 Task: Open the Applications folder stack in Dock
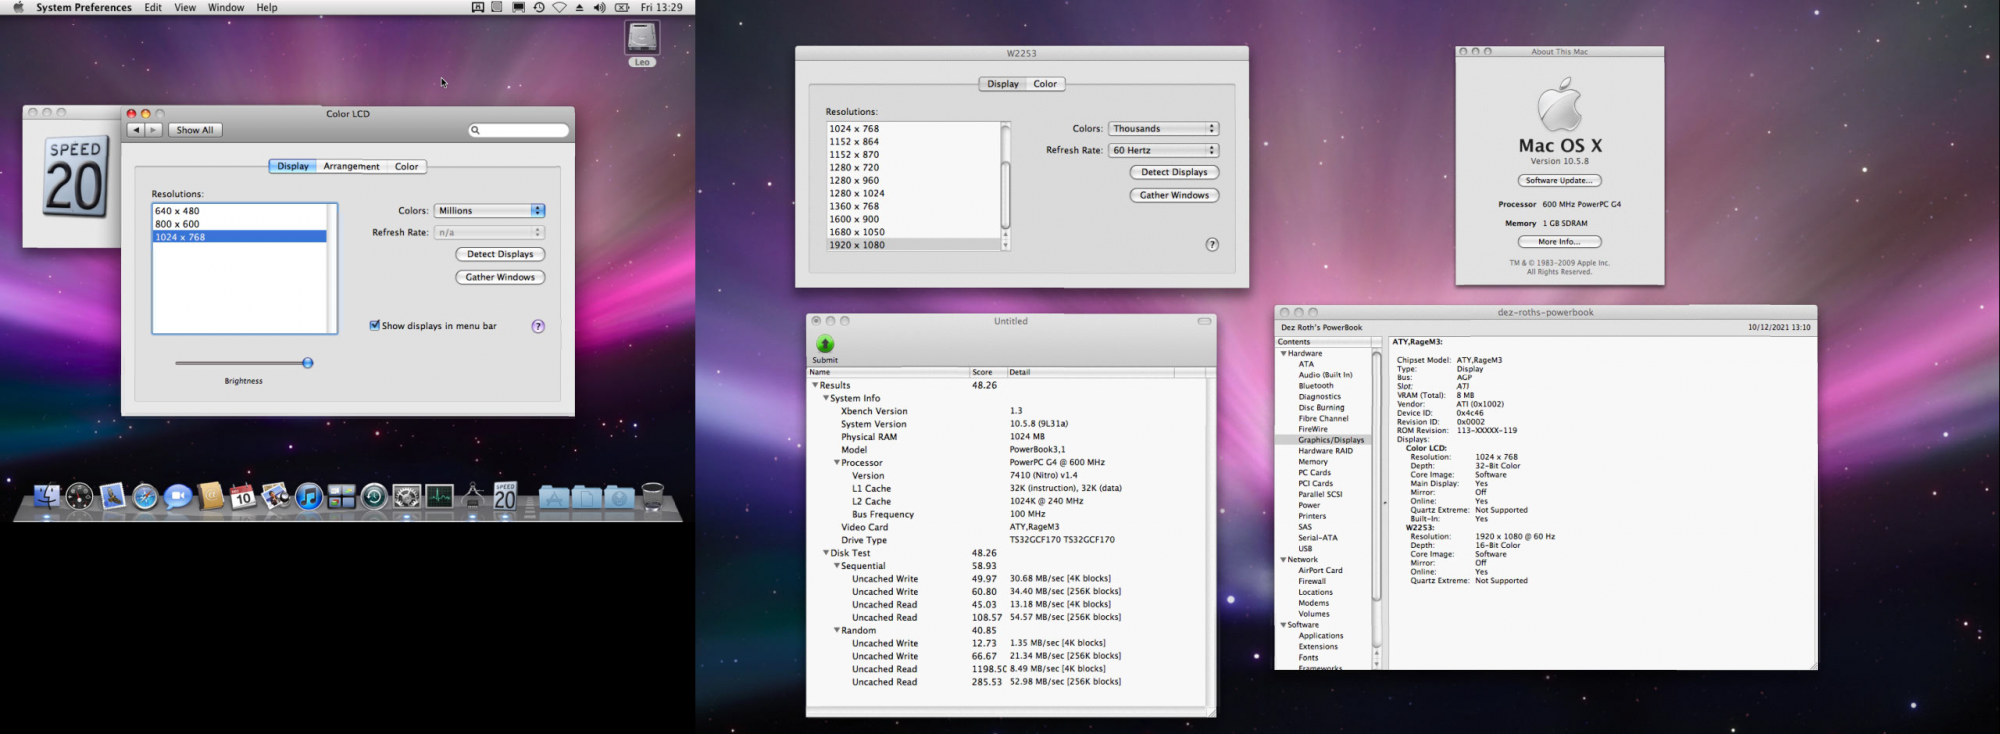pos(554,496)
